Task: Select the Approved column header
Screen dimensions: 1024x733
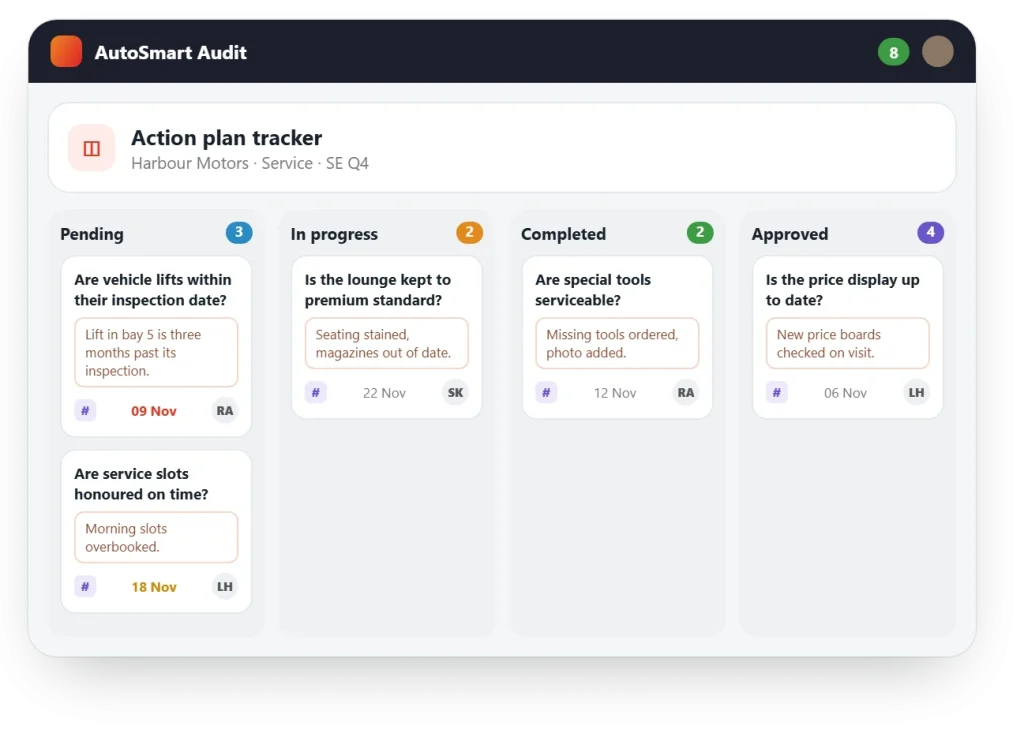Action: coord(790,234)
